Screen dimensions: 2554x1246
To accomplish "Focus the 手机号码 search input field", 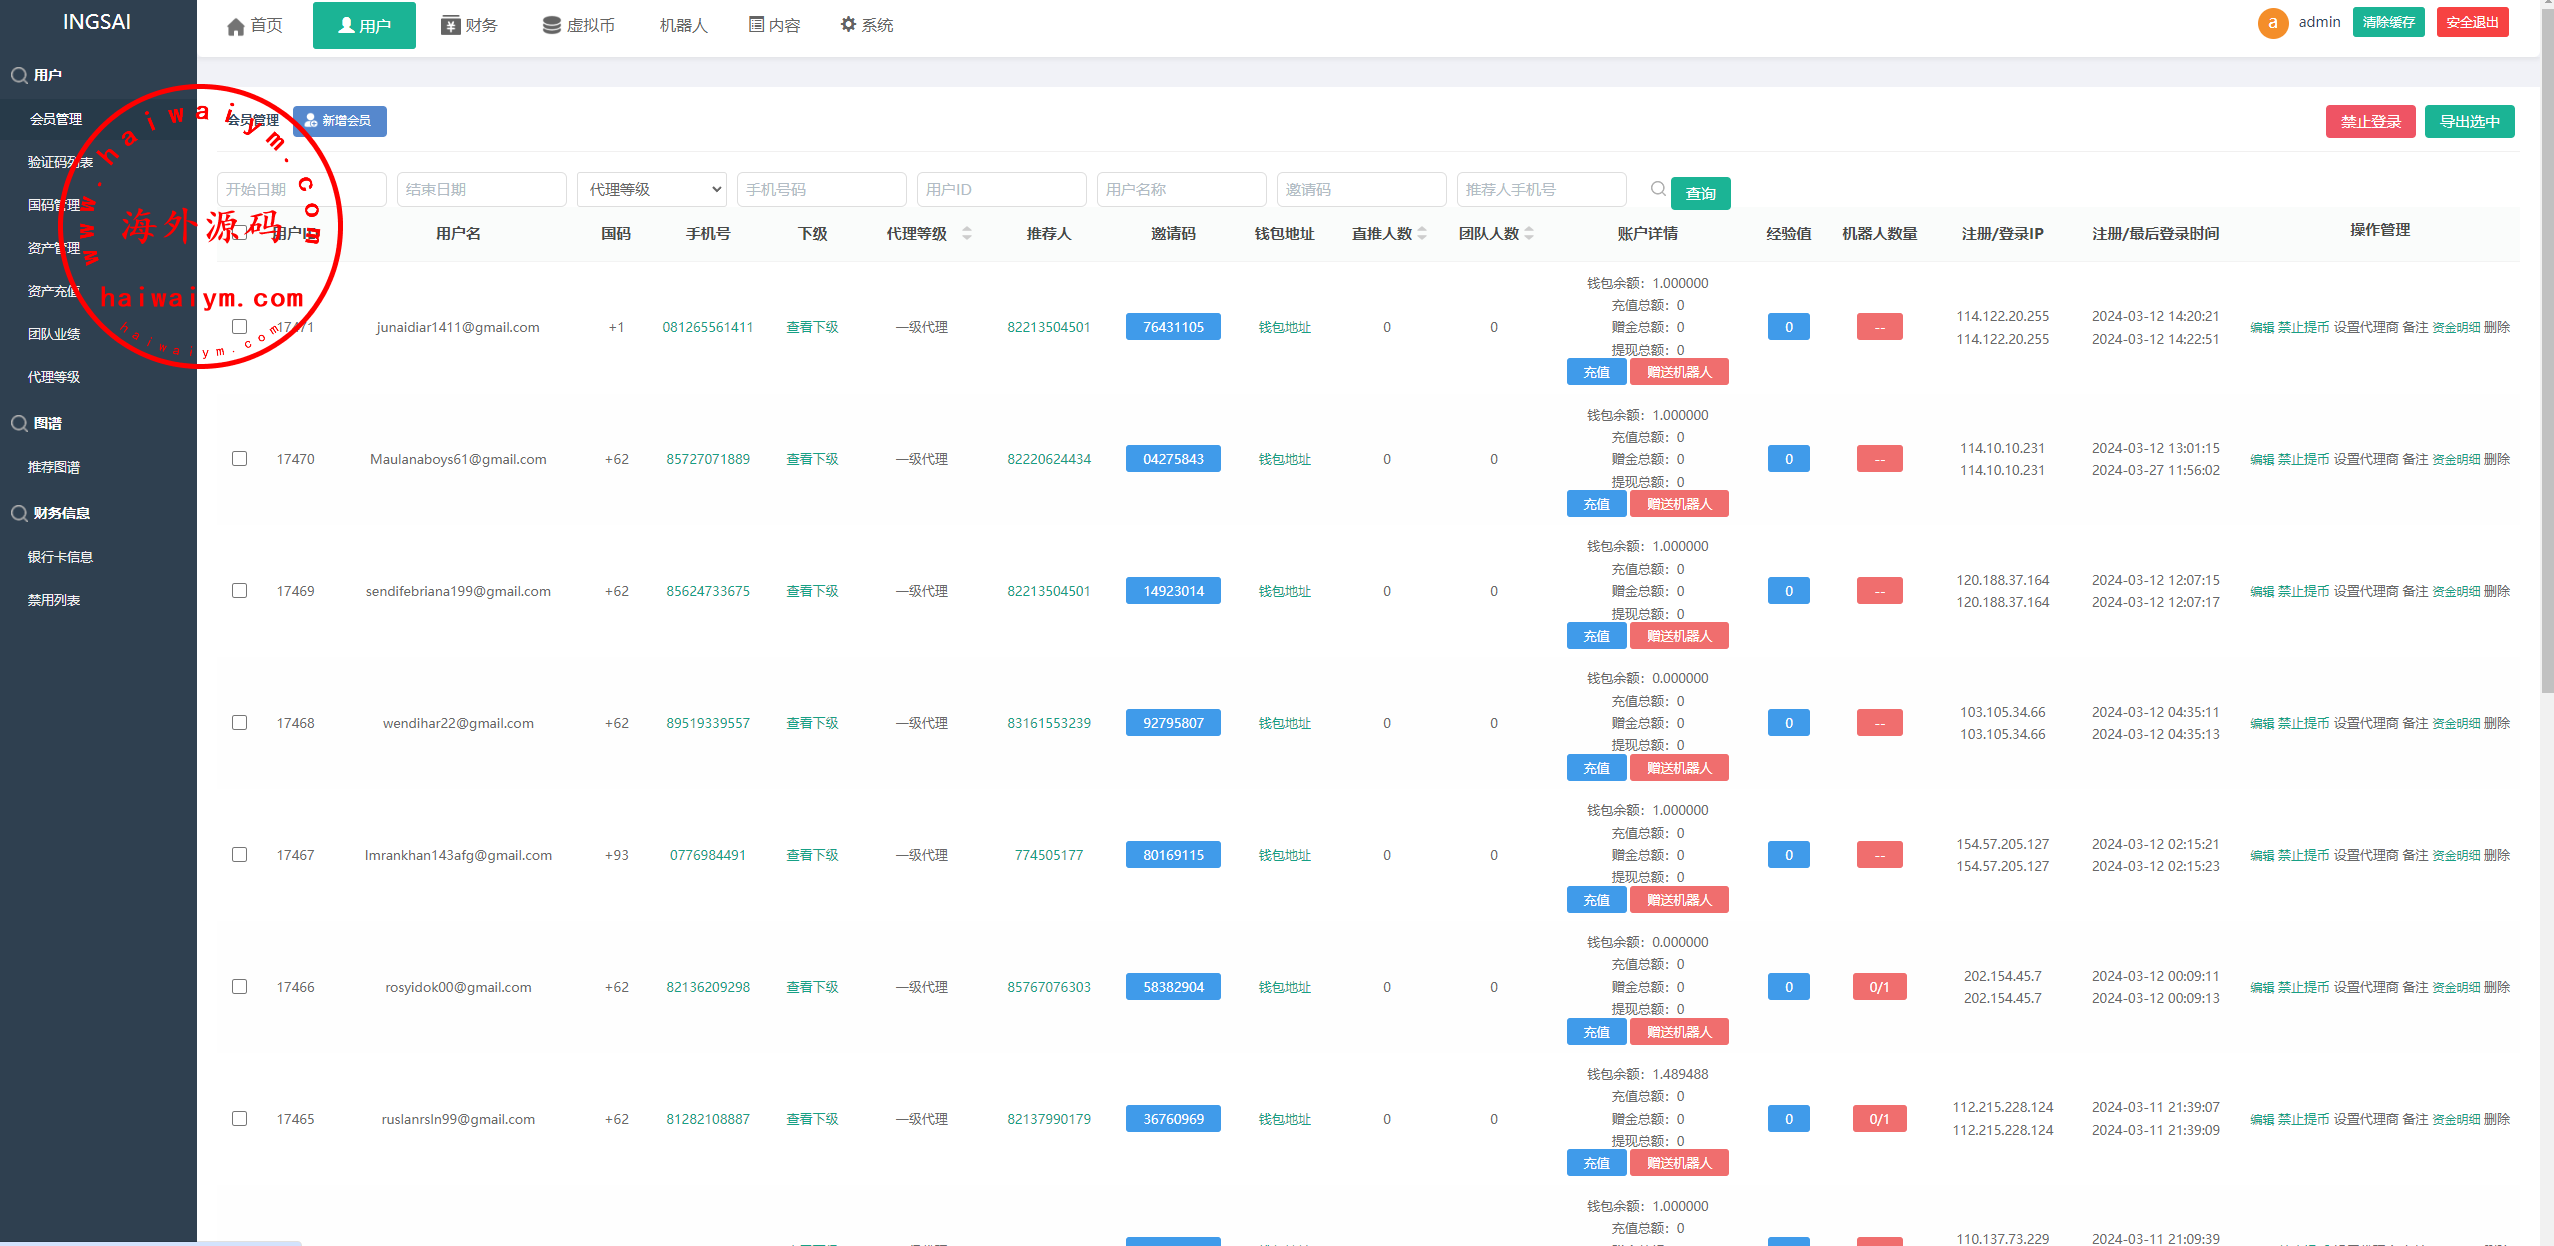I will 820,189.
